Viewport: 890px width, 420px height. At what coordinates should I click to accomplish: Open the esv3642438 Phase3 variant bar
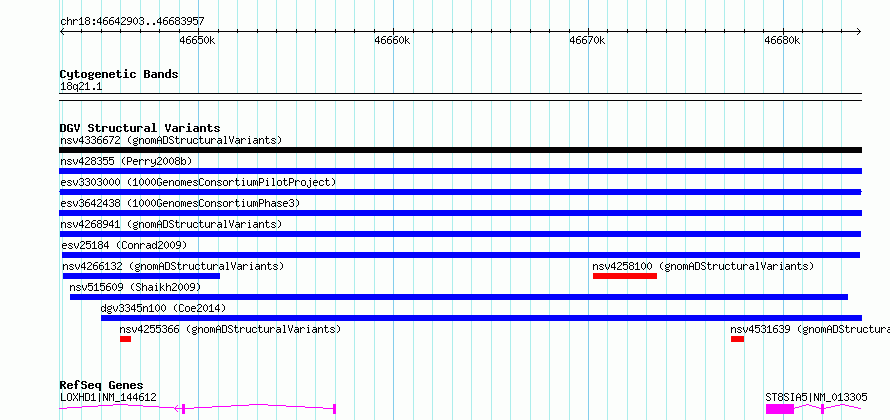460,213
